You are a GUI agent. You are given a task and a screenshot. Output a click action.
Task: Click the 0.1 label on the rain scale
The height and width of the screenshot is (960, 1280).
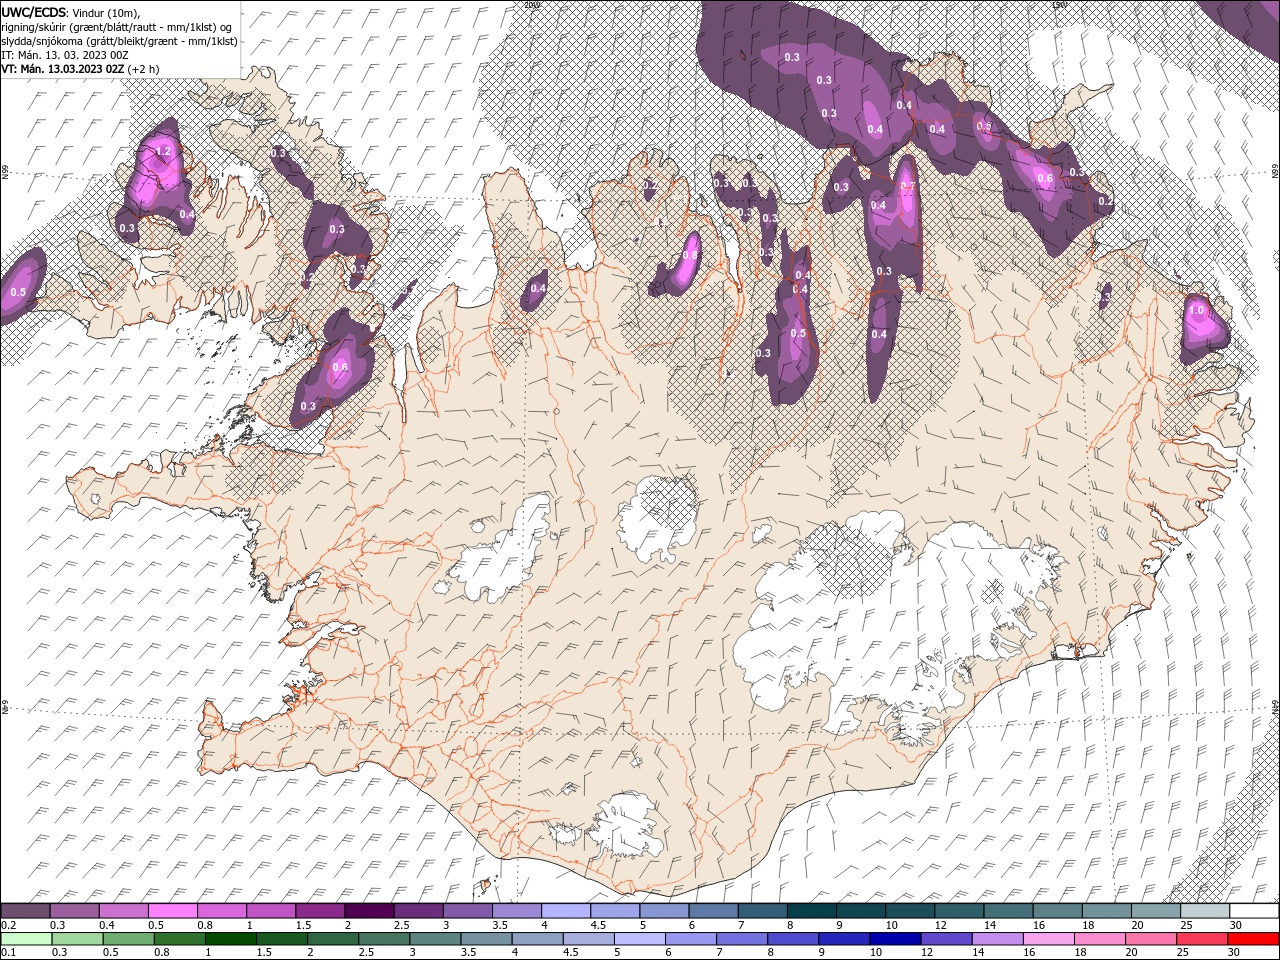tap(8, 953)
